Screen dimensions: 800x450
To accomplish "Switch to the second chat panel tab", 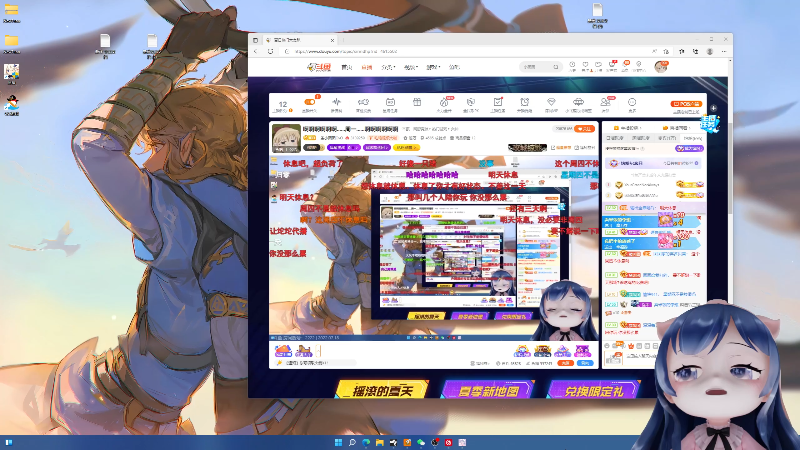I will pos(641,138).
